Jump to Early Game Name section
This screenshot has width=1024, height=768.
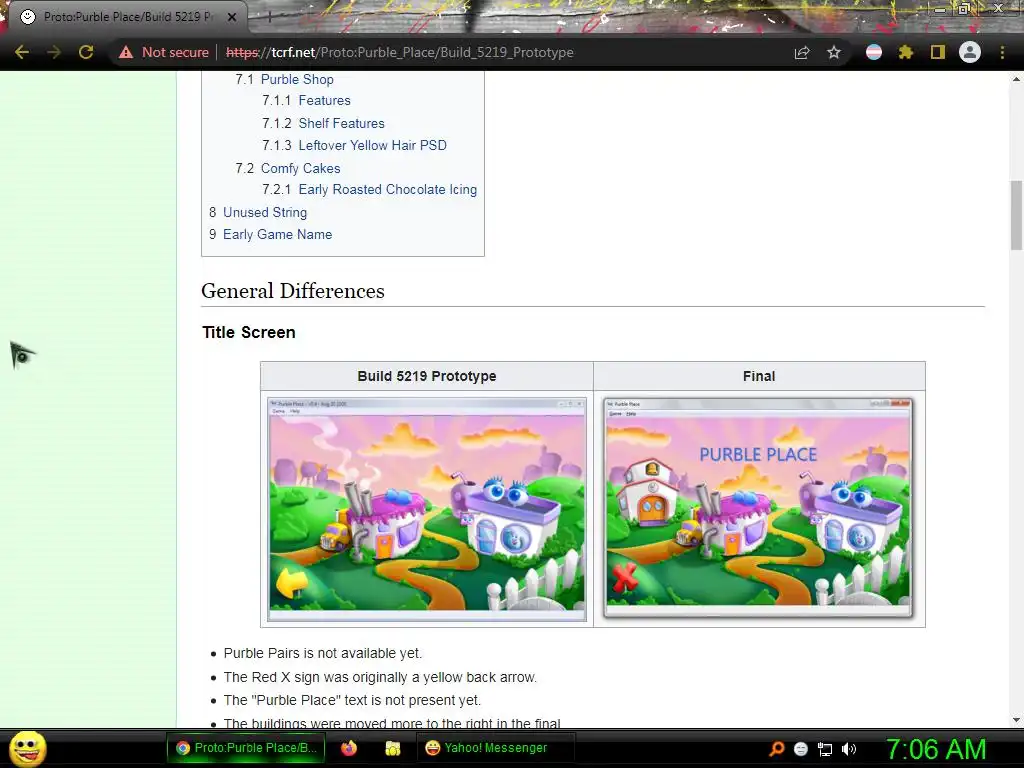[278, 234]
